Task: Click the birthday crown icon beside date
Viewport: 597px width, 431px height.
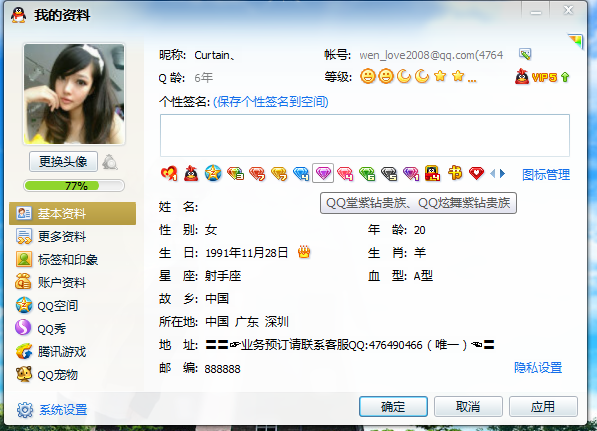Action: (304, 252)
